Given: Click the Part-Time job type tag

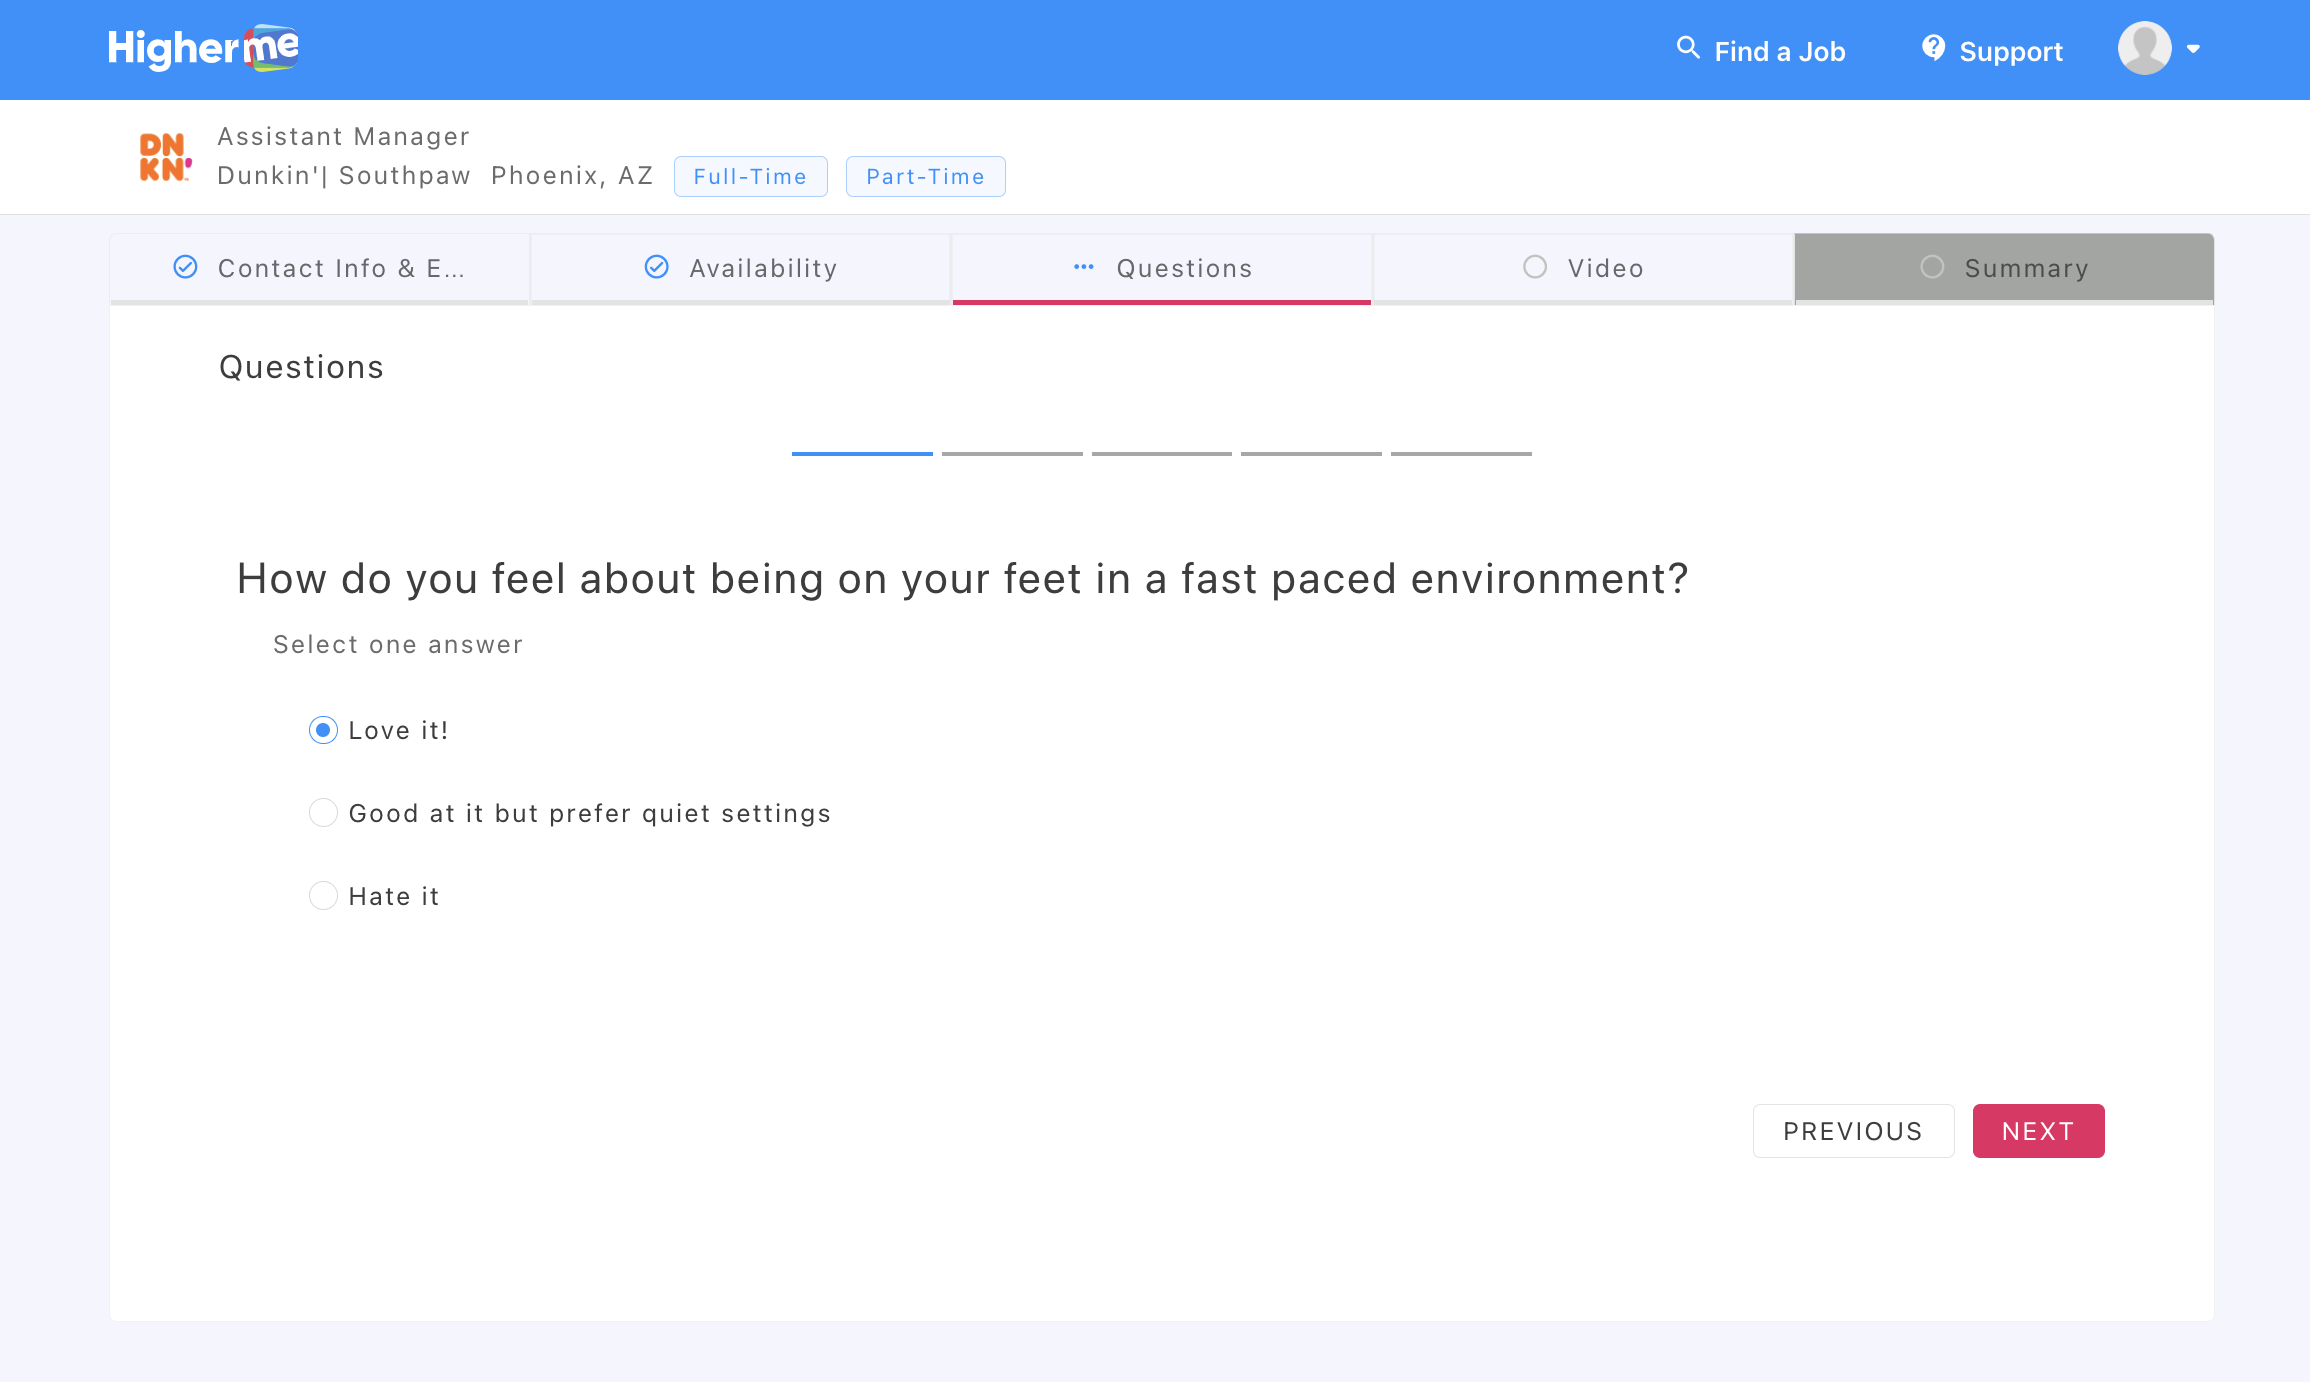Looking at the screenshot, I should [x=925, y=177].
